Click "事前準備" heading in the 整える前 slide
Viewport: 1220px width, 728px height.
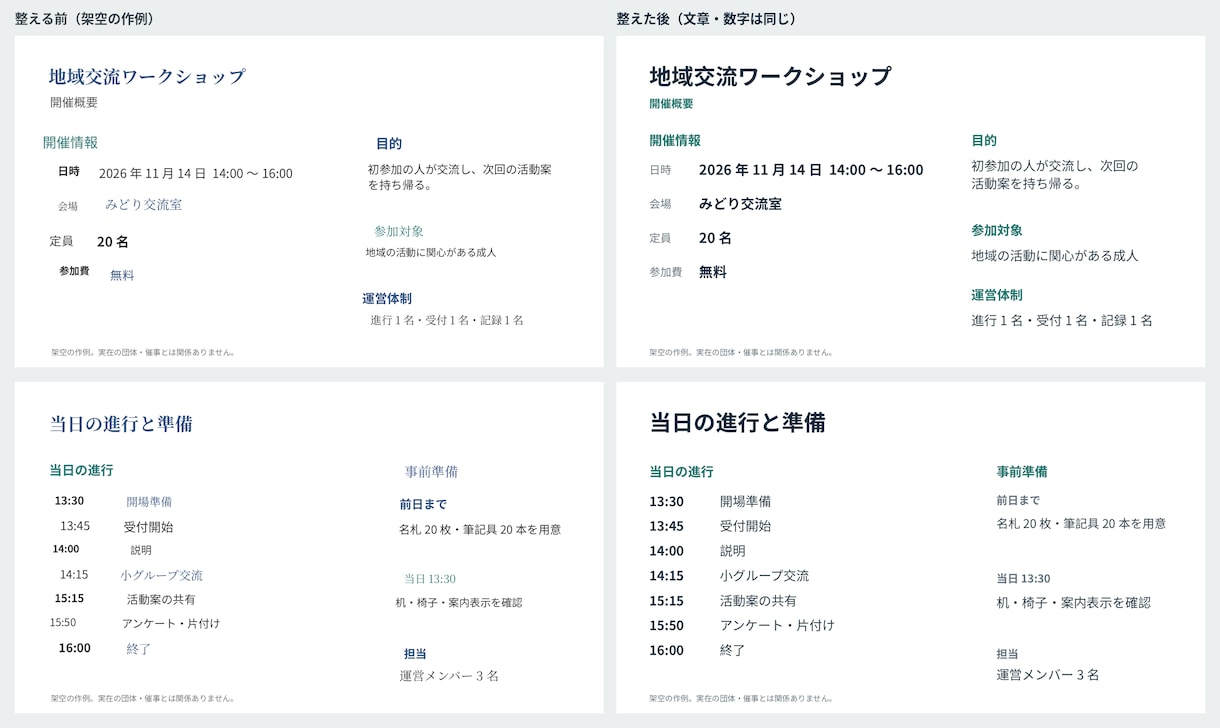tap(431, 472)
